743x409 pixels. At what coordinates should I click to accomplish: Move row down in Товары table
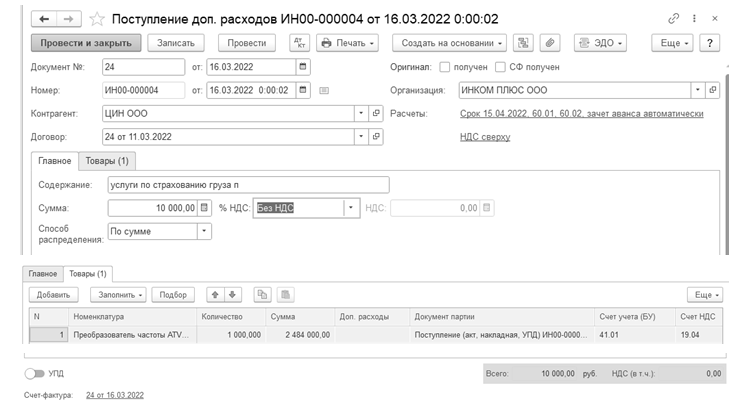233,295
